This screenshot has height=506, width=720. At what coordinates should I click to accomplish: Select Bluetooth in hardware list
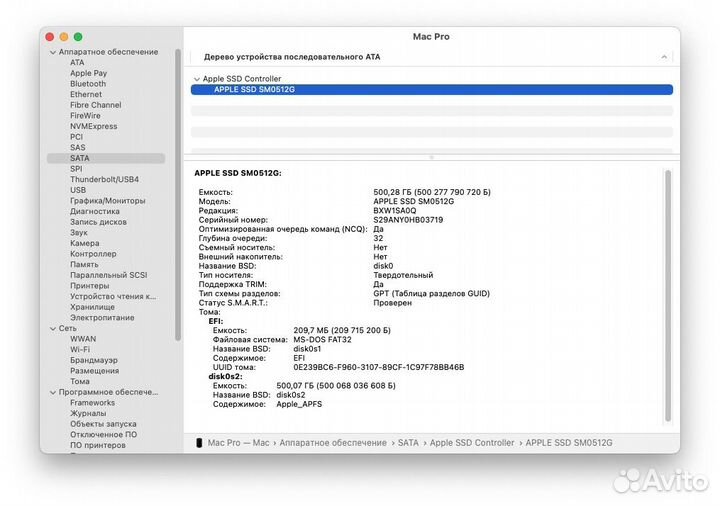point(88,84)
